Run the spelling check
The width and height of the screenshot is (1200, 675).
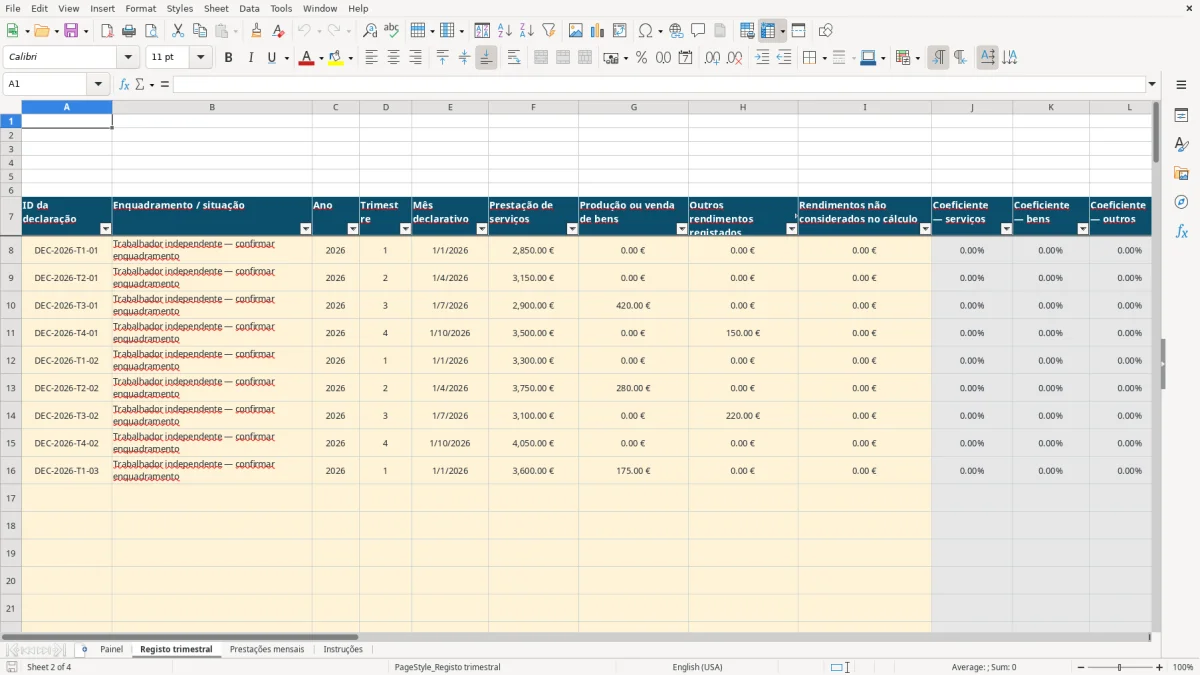(x=391, y=31)
